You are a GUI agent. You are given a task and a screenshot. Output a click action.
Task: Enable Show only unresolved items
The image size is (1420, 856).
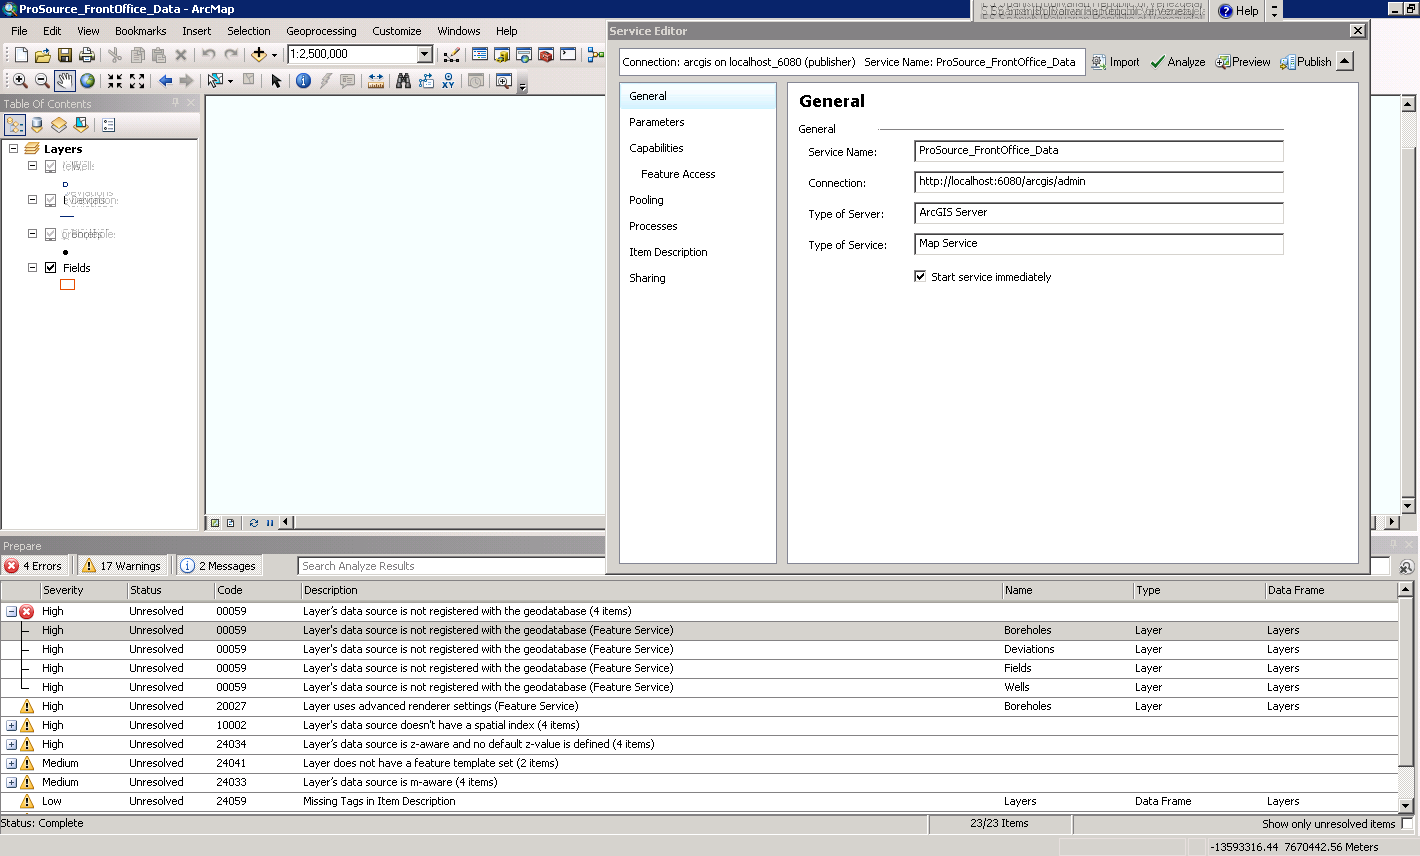coord(1407,824)
